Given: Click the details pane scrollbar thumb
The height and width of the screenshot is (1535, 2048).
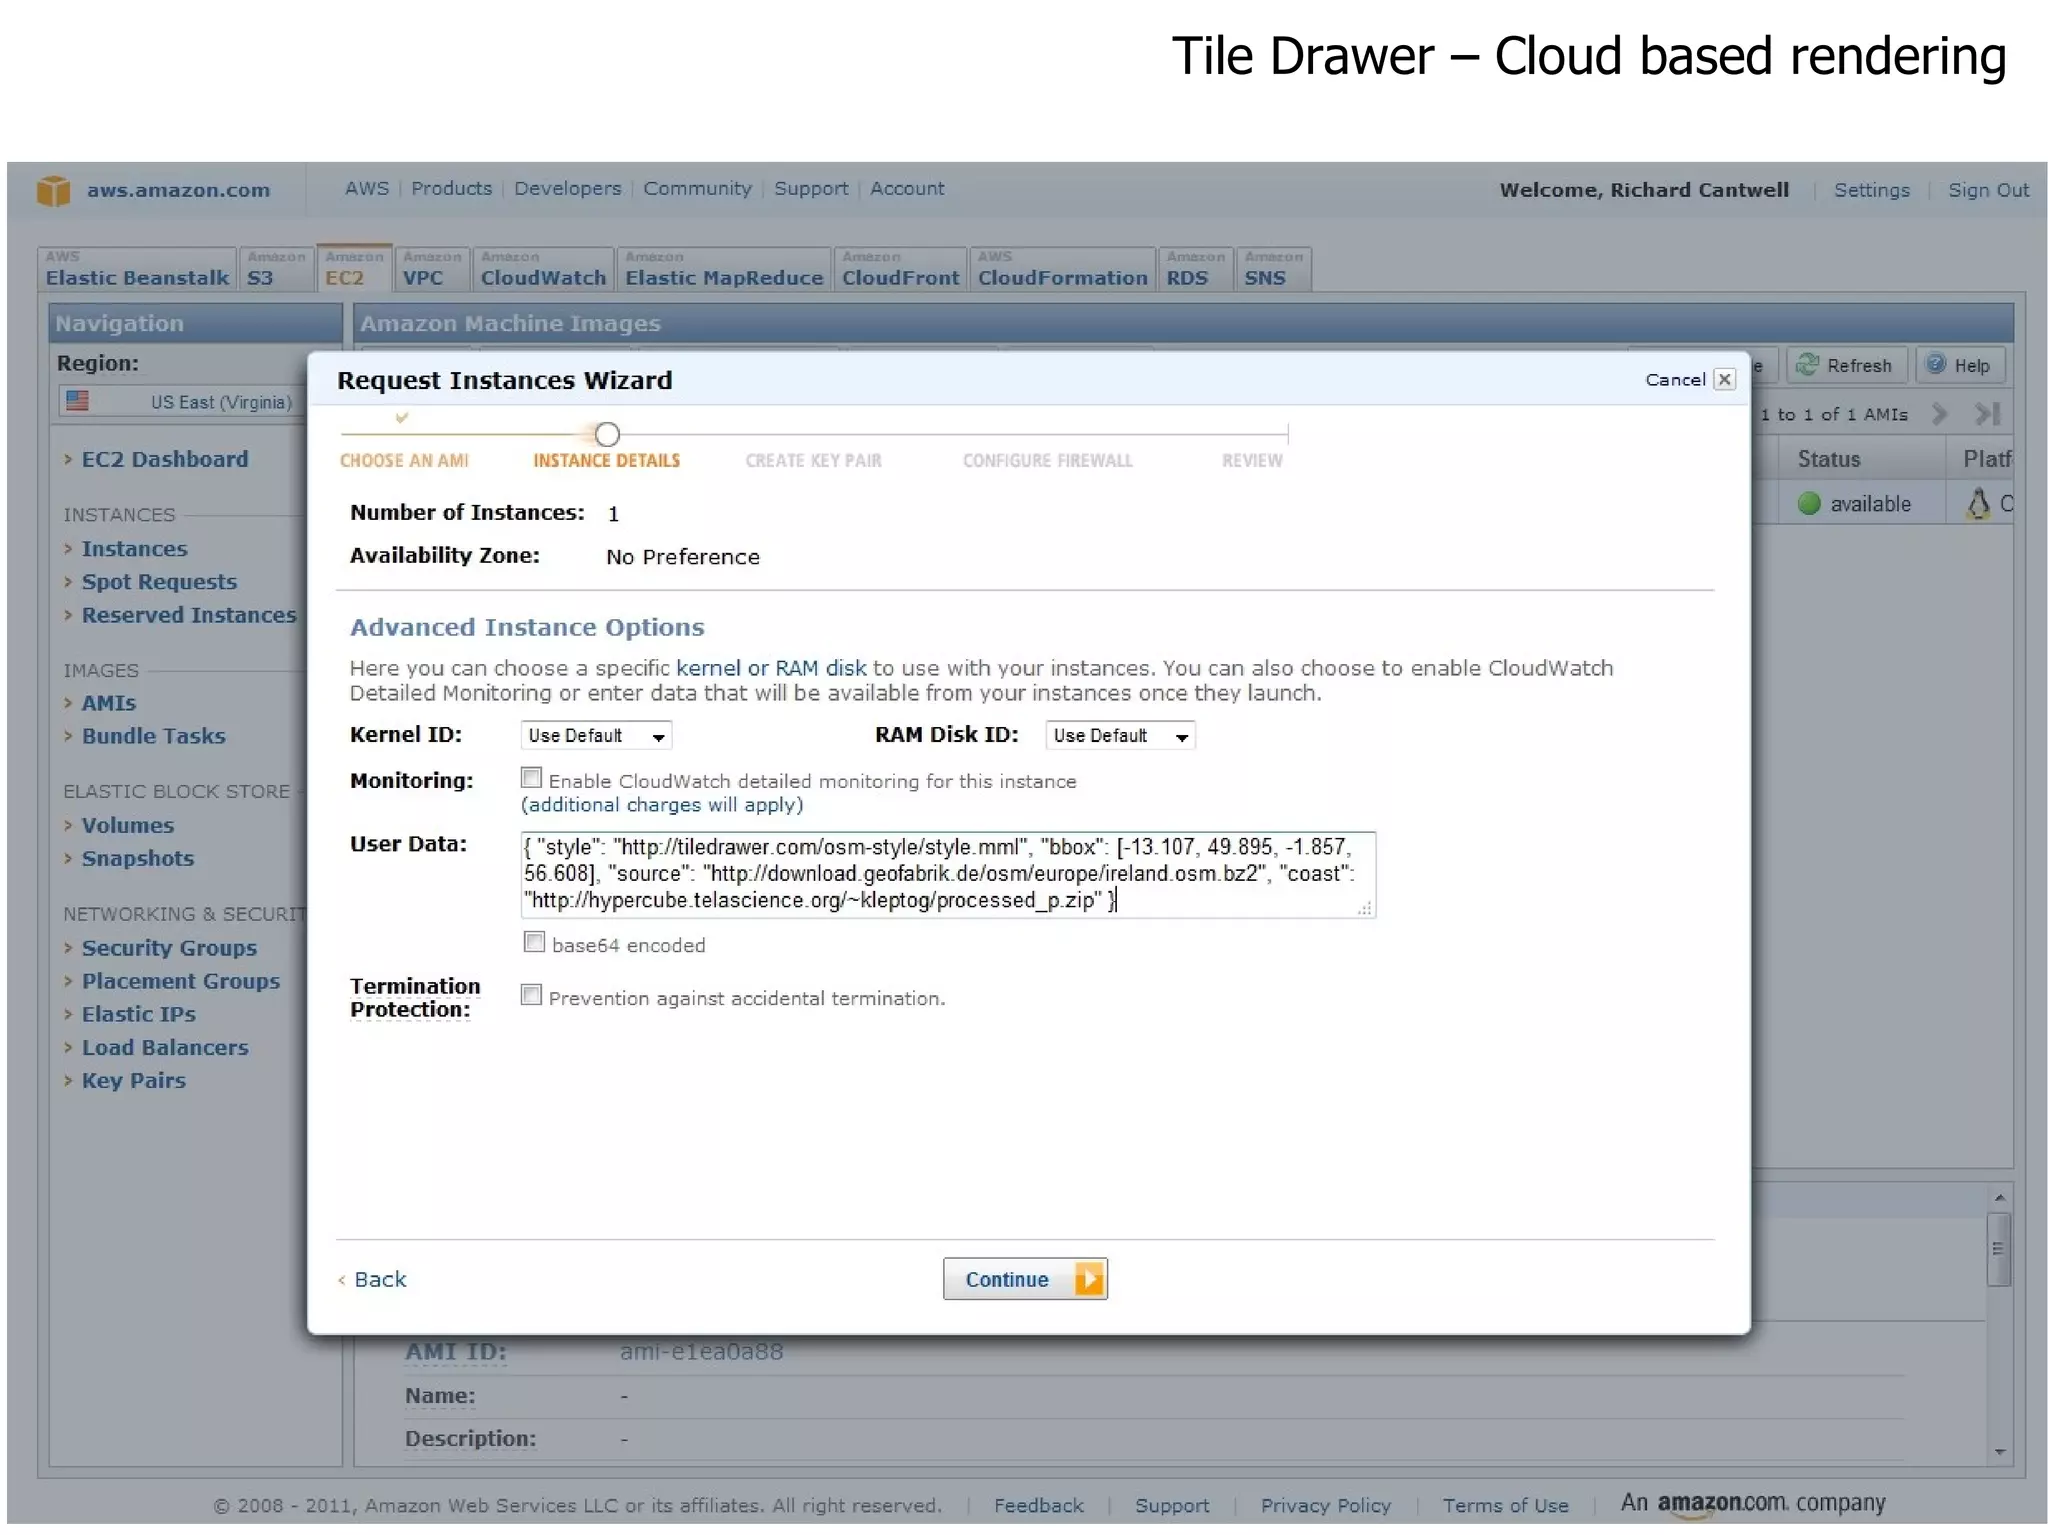Looking at the screenshot, I should tap(1997, 1248).
